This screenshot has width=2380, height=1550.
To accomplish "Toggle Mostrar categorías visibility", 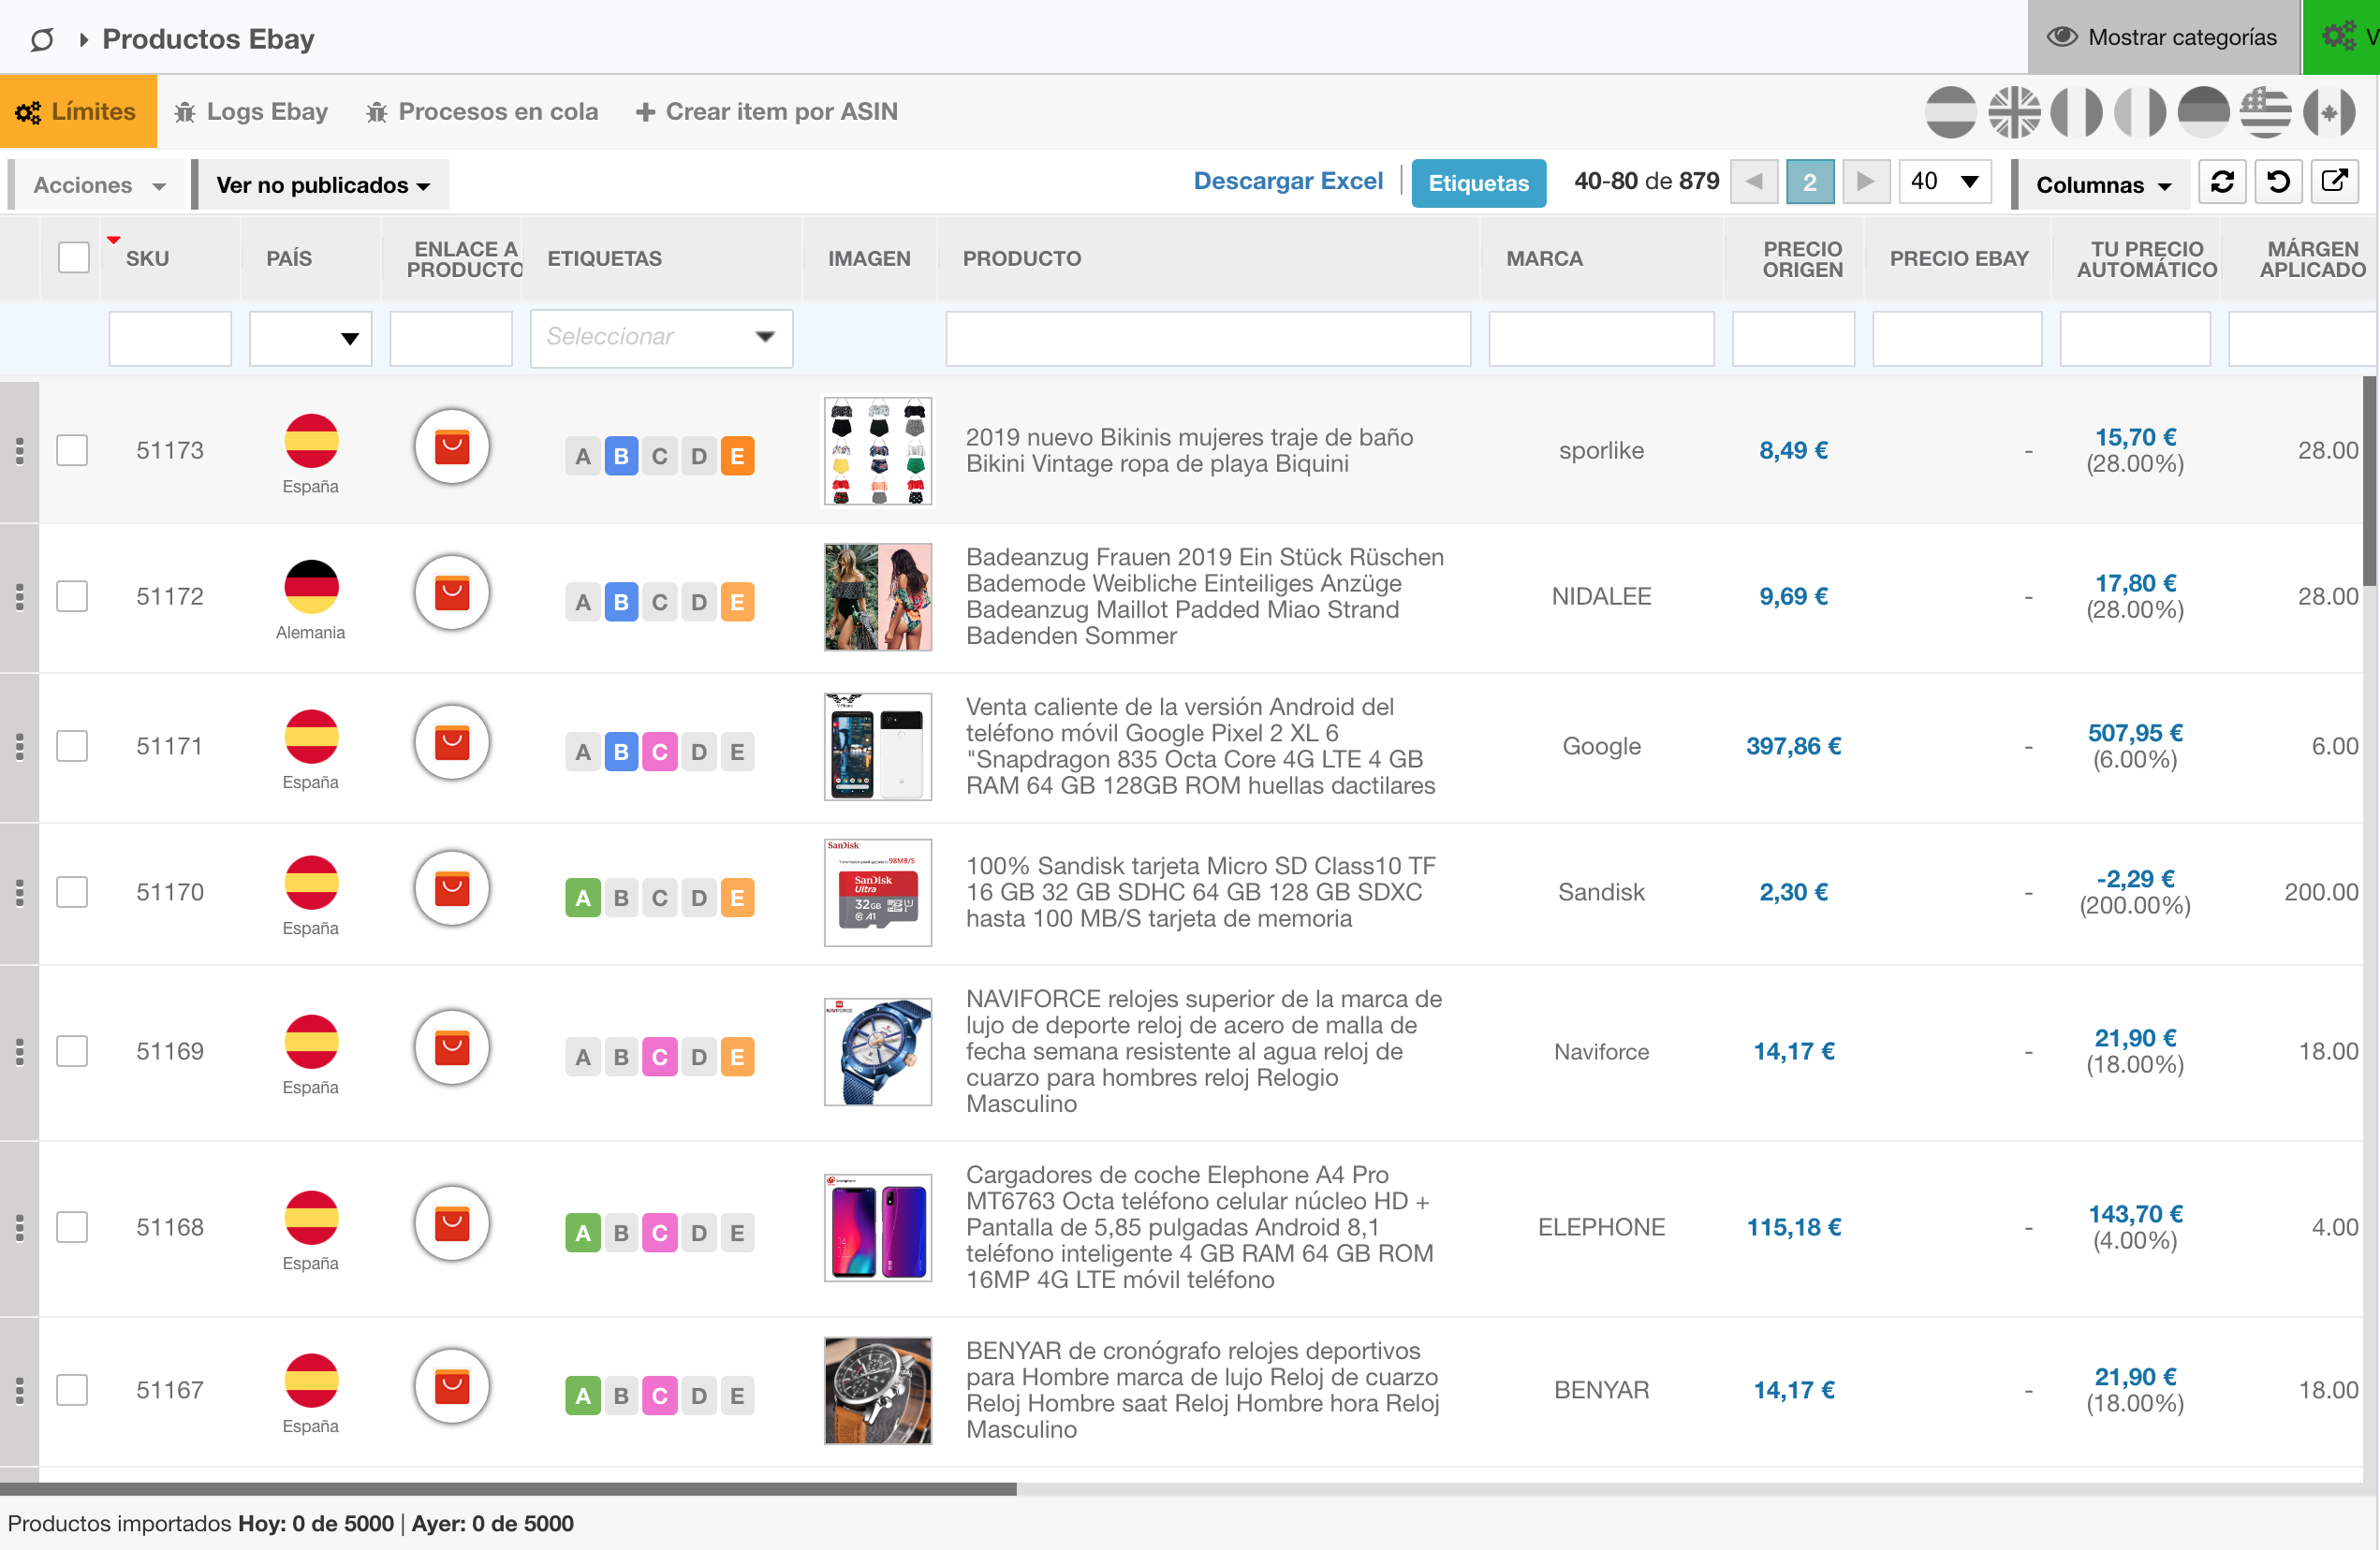I will click(2163, 37).
